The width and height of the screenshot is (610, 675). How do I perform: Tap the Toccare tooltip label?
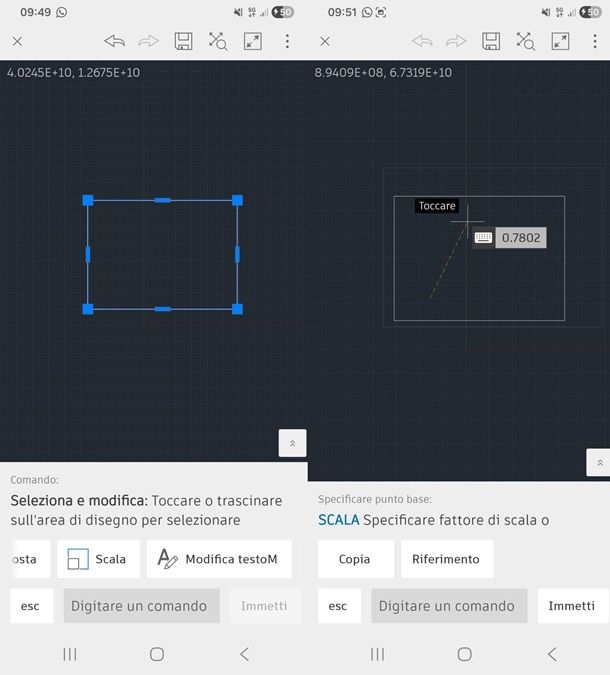(x=437, y=206)
